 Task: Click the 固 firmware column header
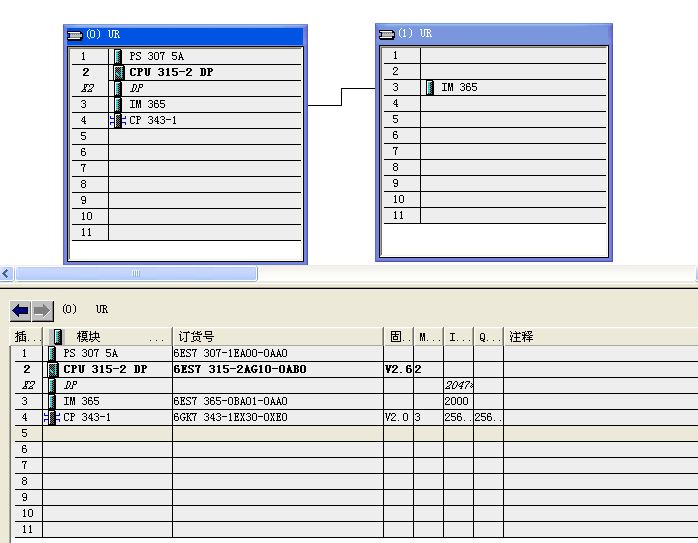coord(398,336)
